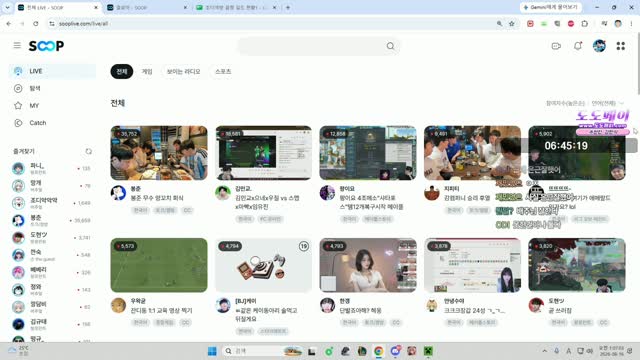Open the Chrome profile avatar
640x360 pixels.
(x=618, y=24)
